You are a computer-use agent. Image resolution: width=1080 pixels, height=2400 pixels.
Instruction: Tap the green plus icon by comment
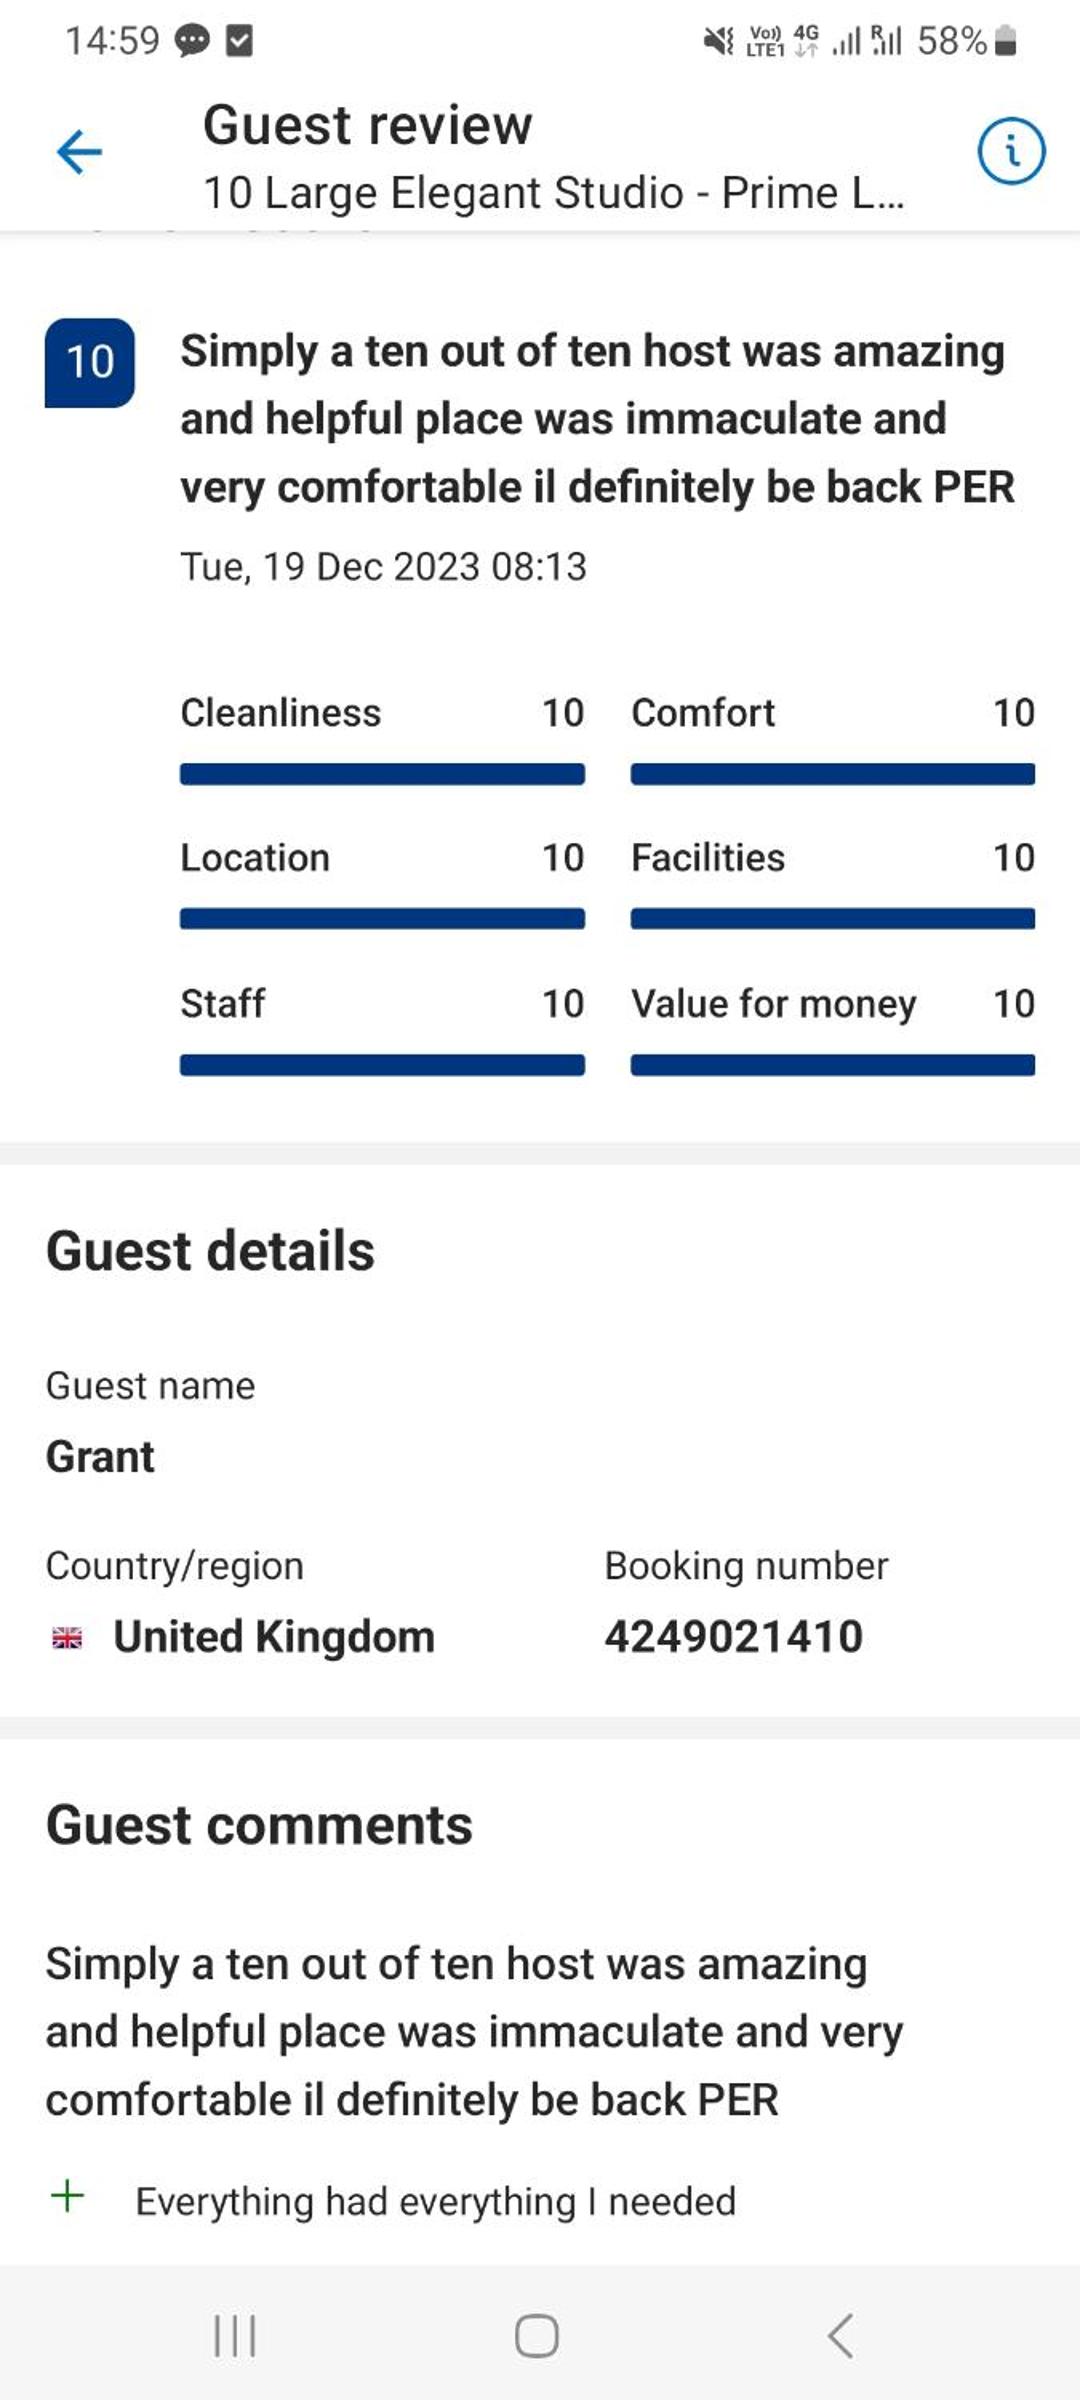coord(67,2196)
